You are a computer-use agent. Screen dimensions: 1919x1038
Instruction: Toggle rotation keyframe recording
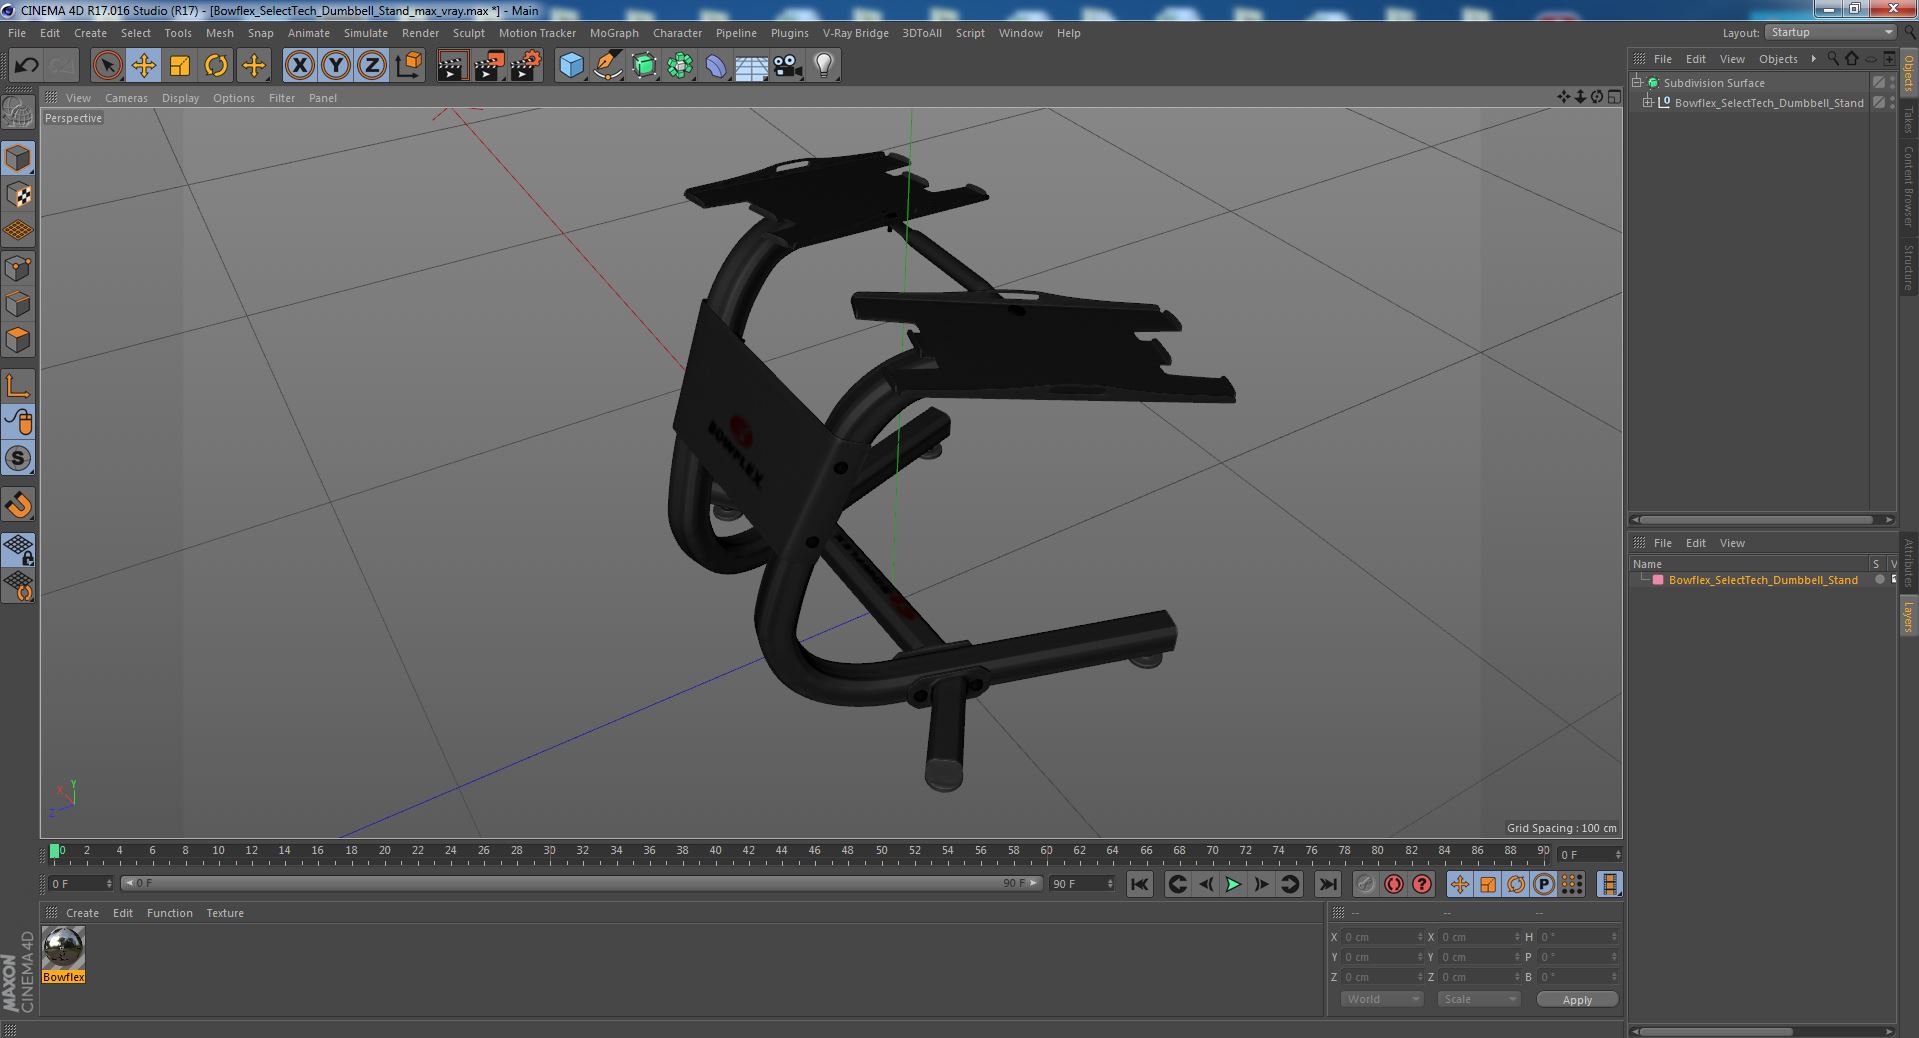pos(1515,884)
